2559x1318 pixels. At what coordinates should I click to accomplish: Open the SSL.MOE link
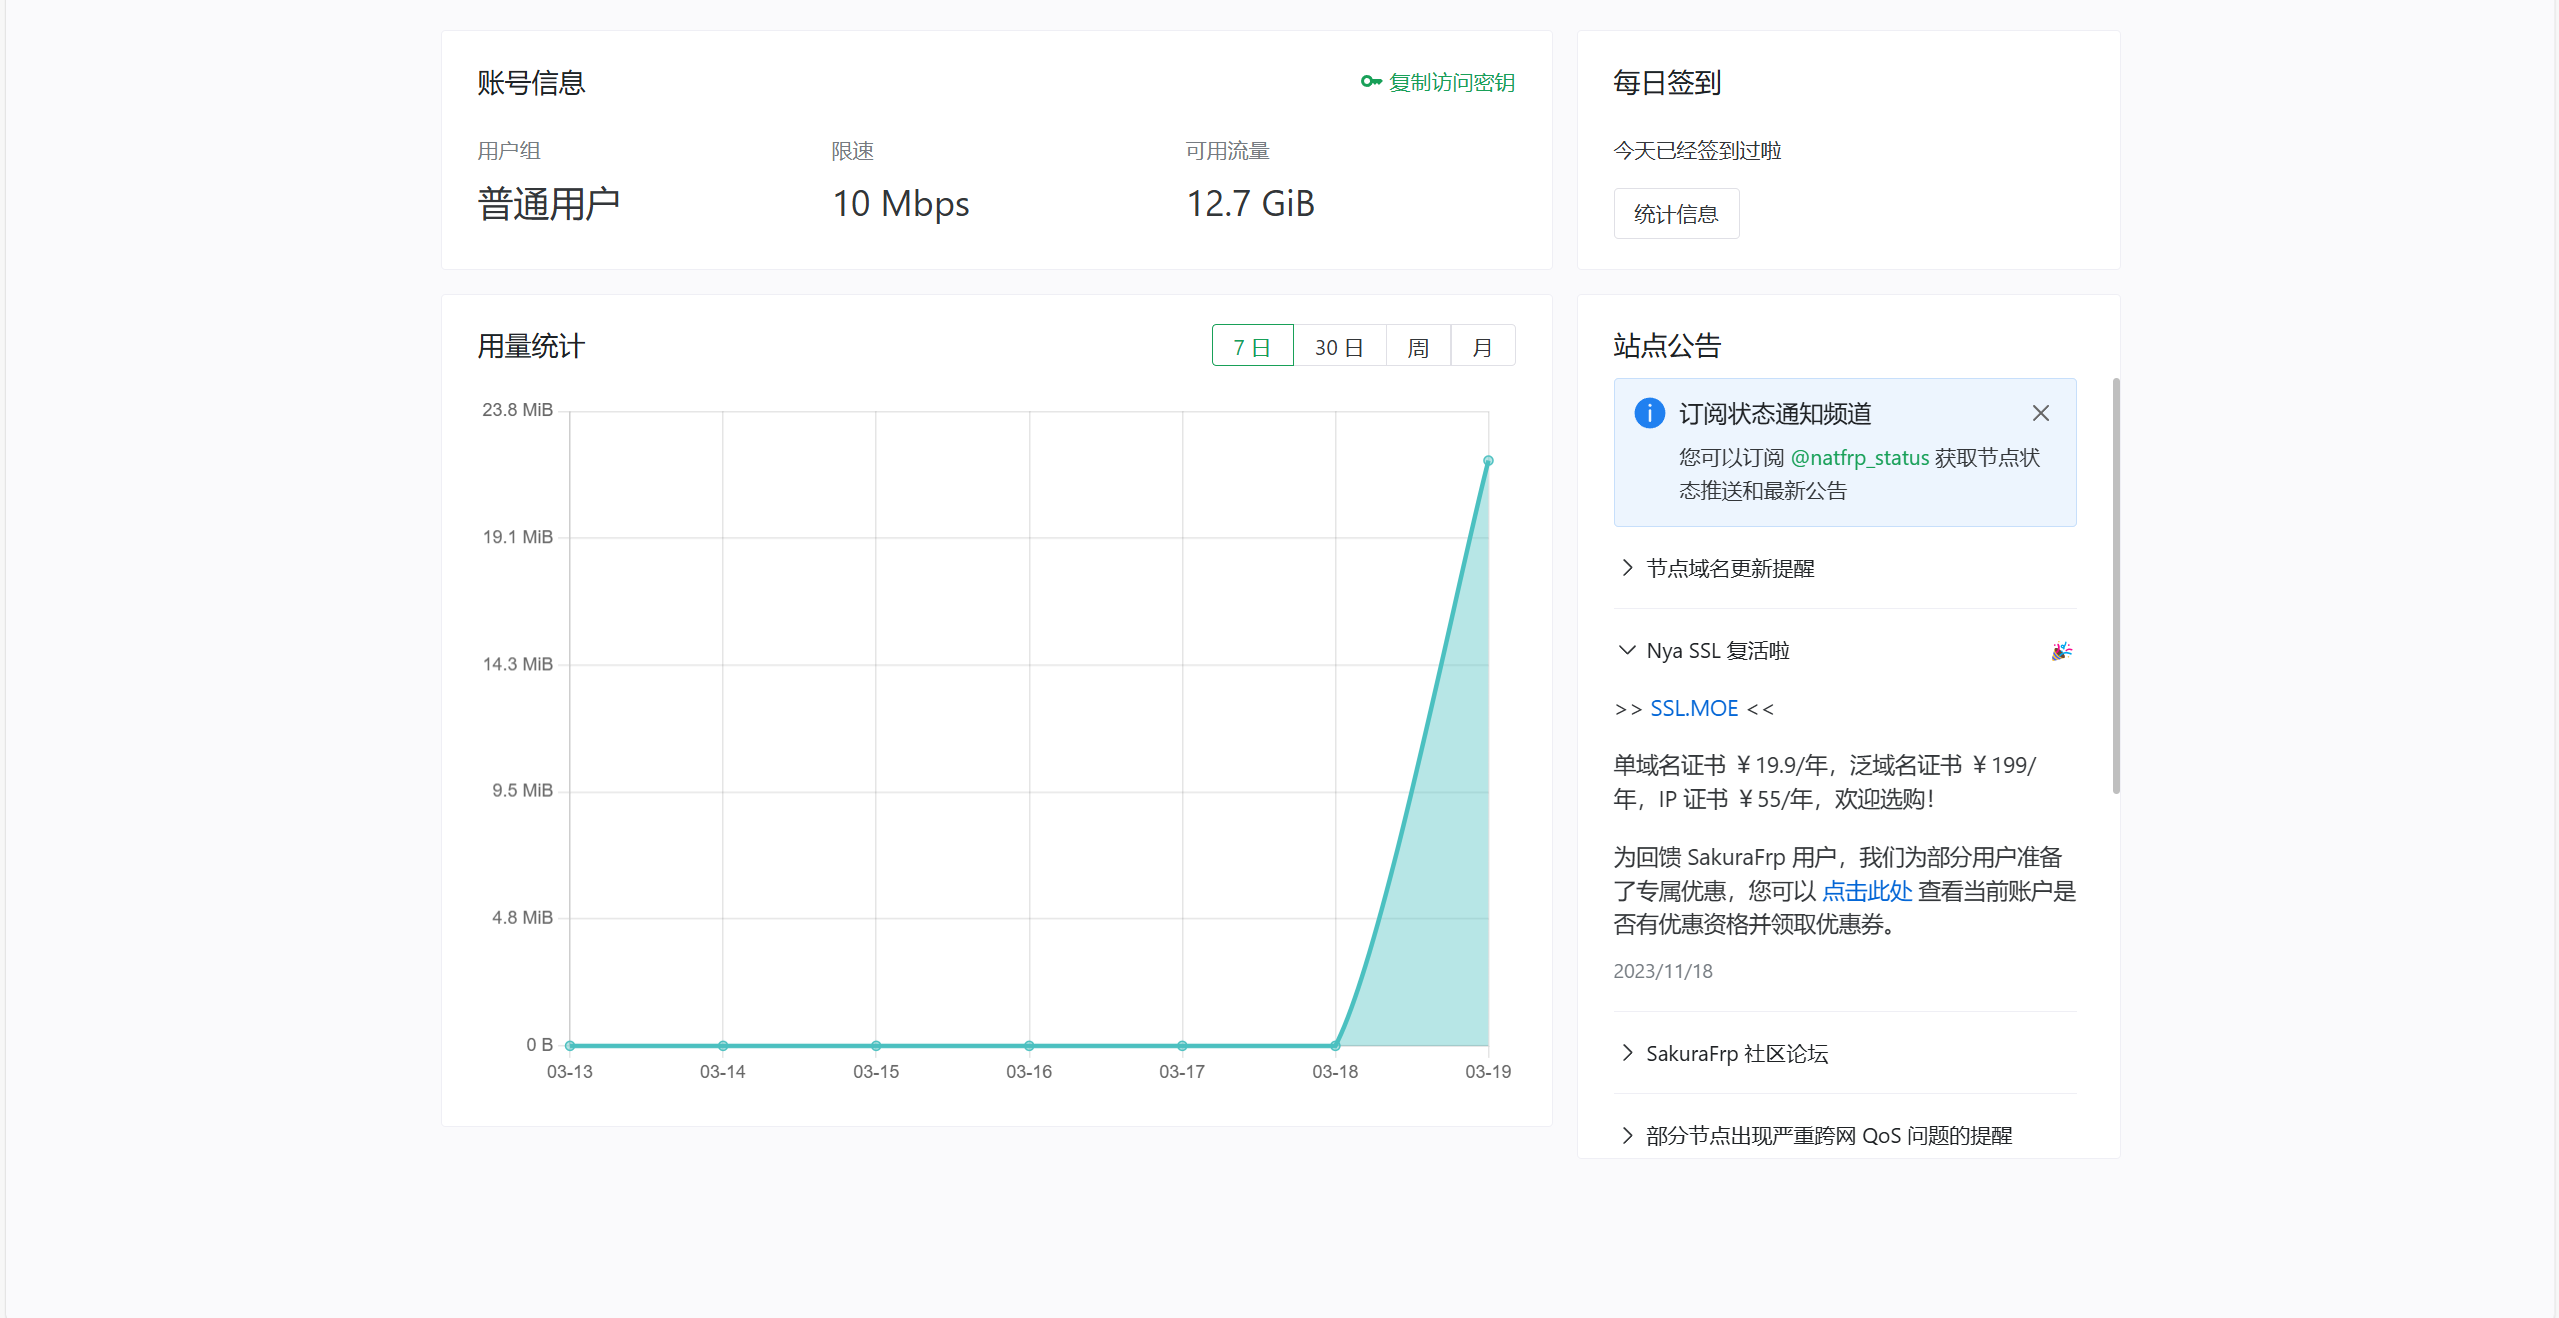tap(1693, 708)
